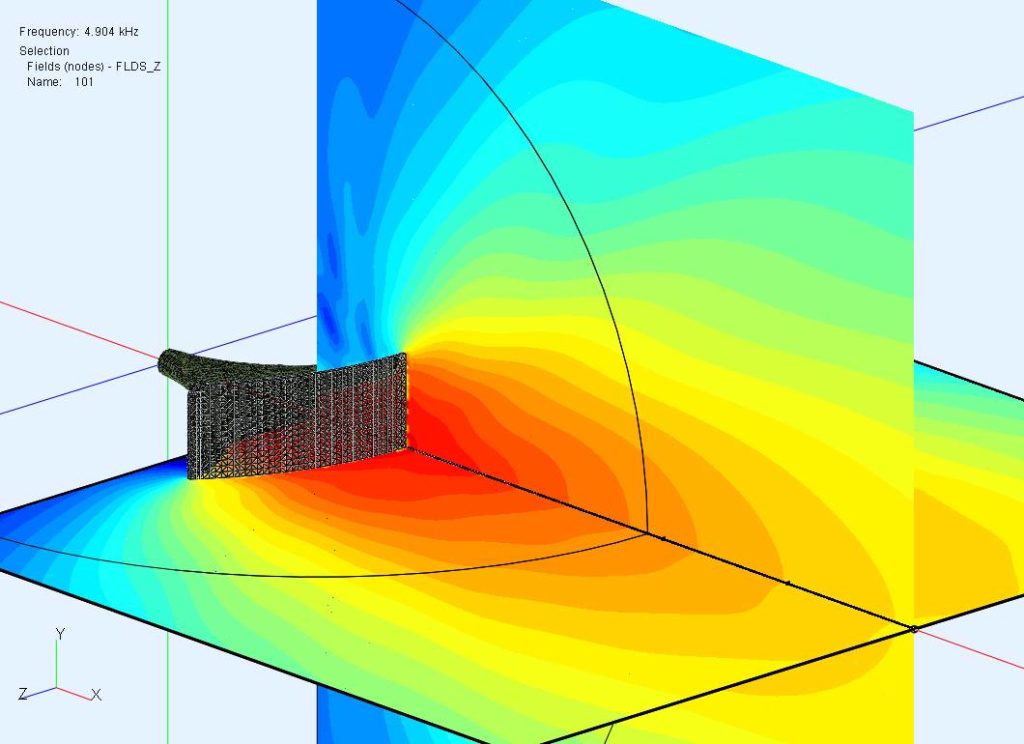The height and width of the screenshot is (744, 1024).
Task: Click the origin of the coordinate triad
Action: [57, 687]
